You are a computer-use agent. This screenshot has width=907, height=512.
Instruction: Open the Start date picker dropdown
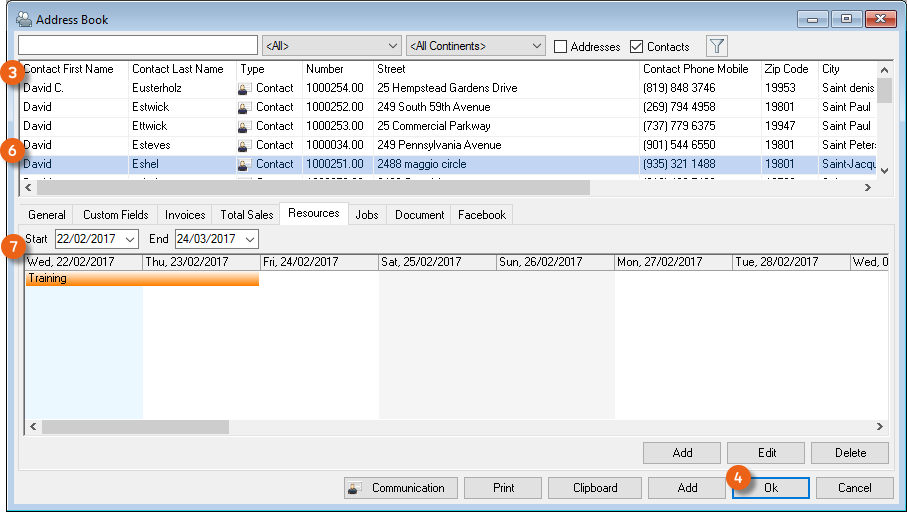pos(129,239)
